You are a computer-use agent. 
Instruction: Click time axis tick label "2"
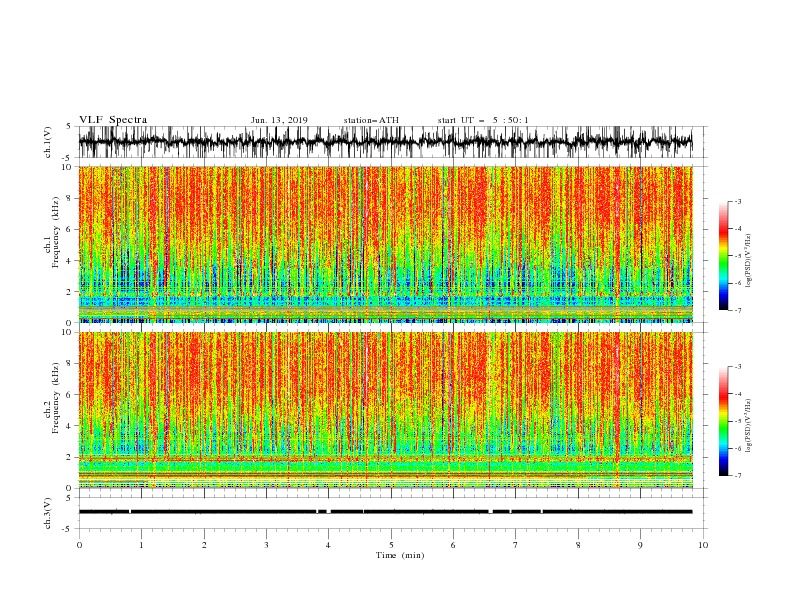(204, 545)
